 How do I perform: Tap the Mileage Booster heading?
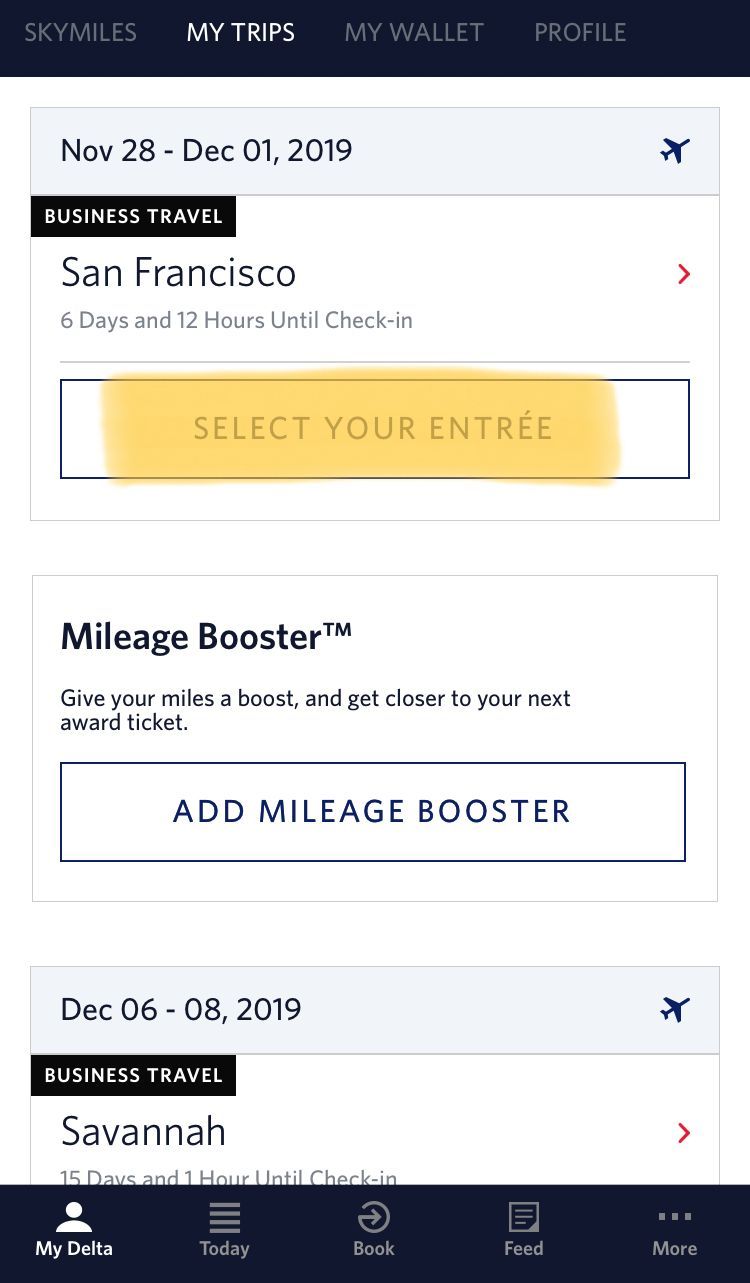(x=206, y=636)
